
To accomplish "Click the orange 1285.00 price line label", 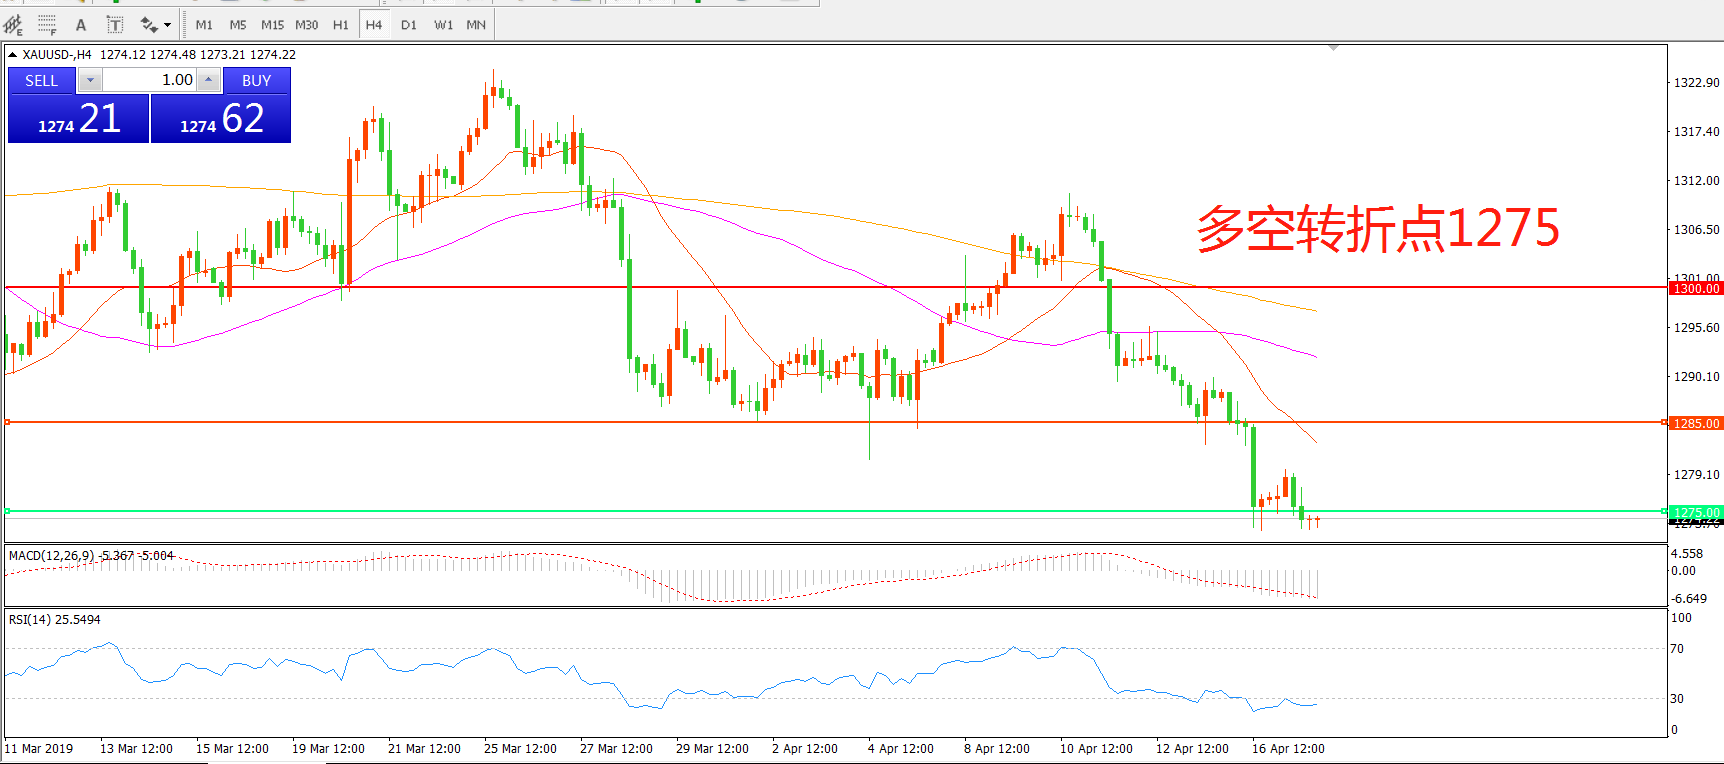I will pos(1696,423).
